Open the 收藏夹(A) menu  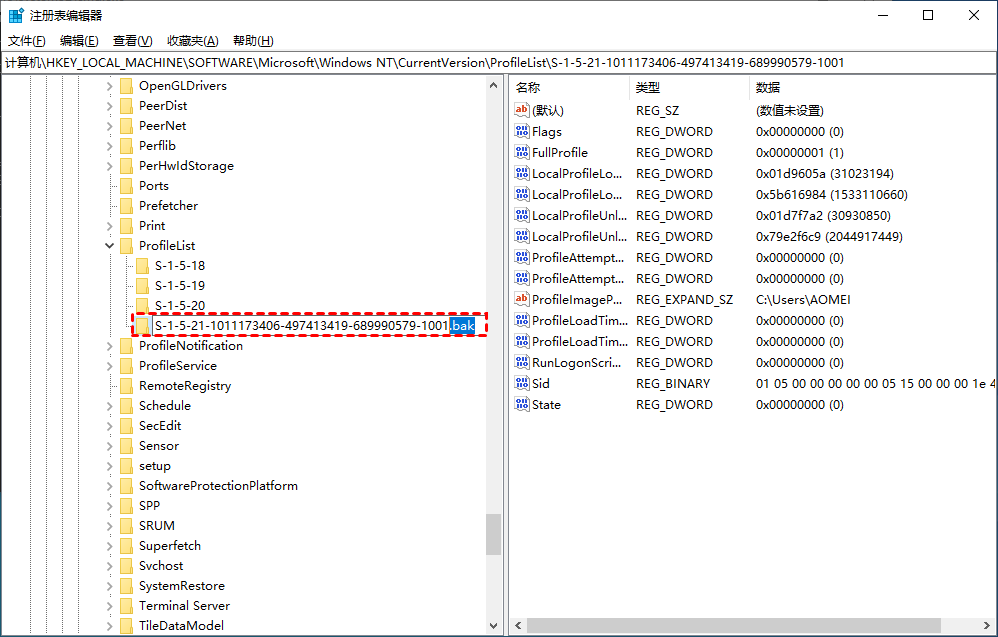(x=193, y=41)
